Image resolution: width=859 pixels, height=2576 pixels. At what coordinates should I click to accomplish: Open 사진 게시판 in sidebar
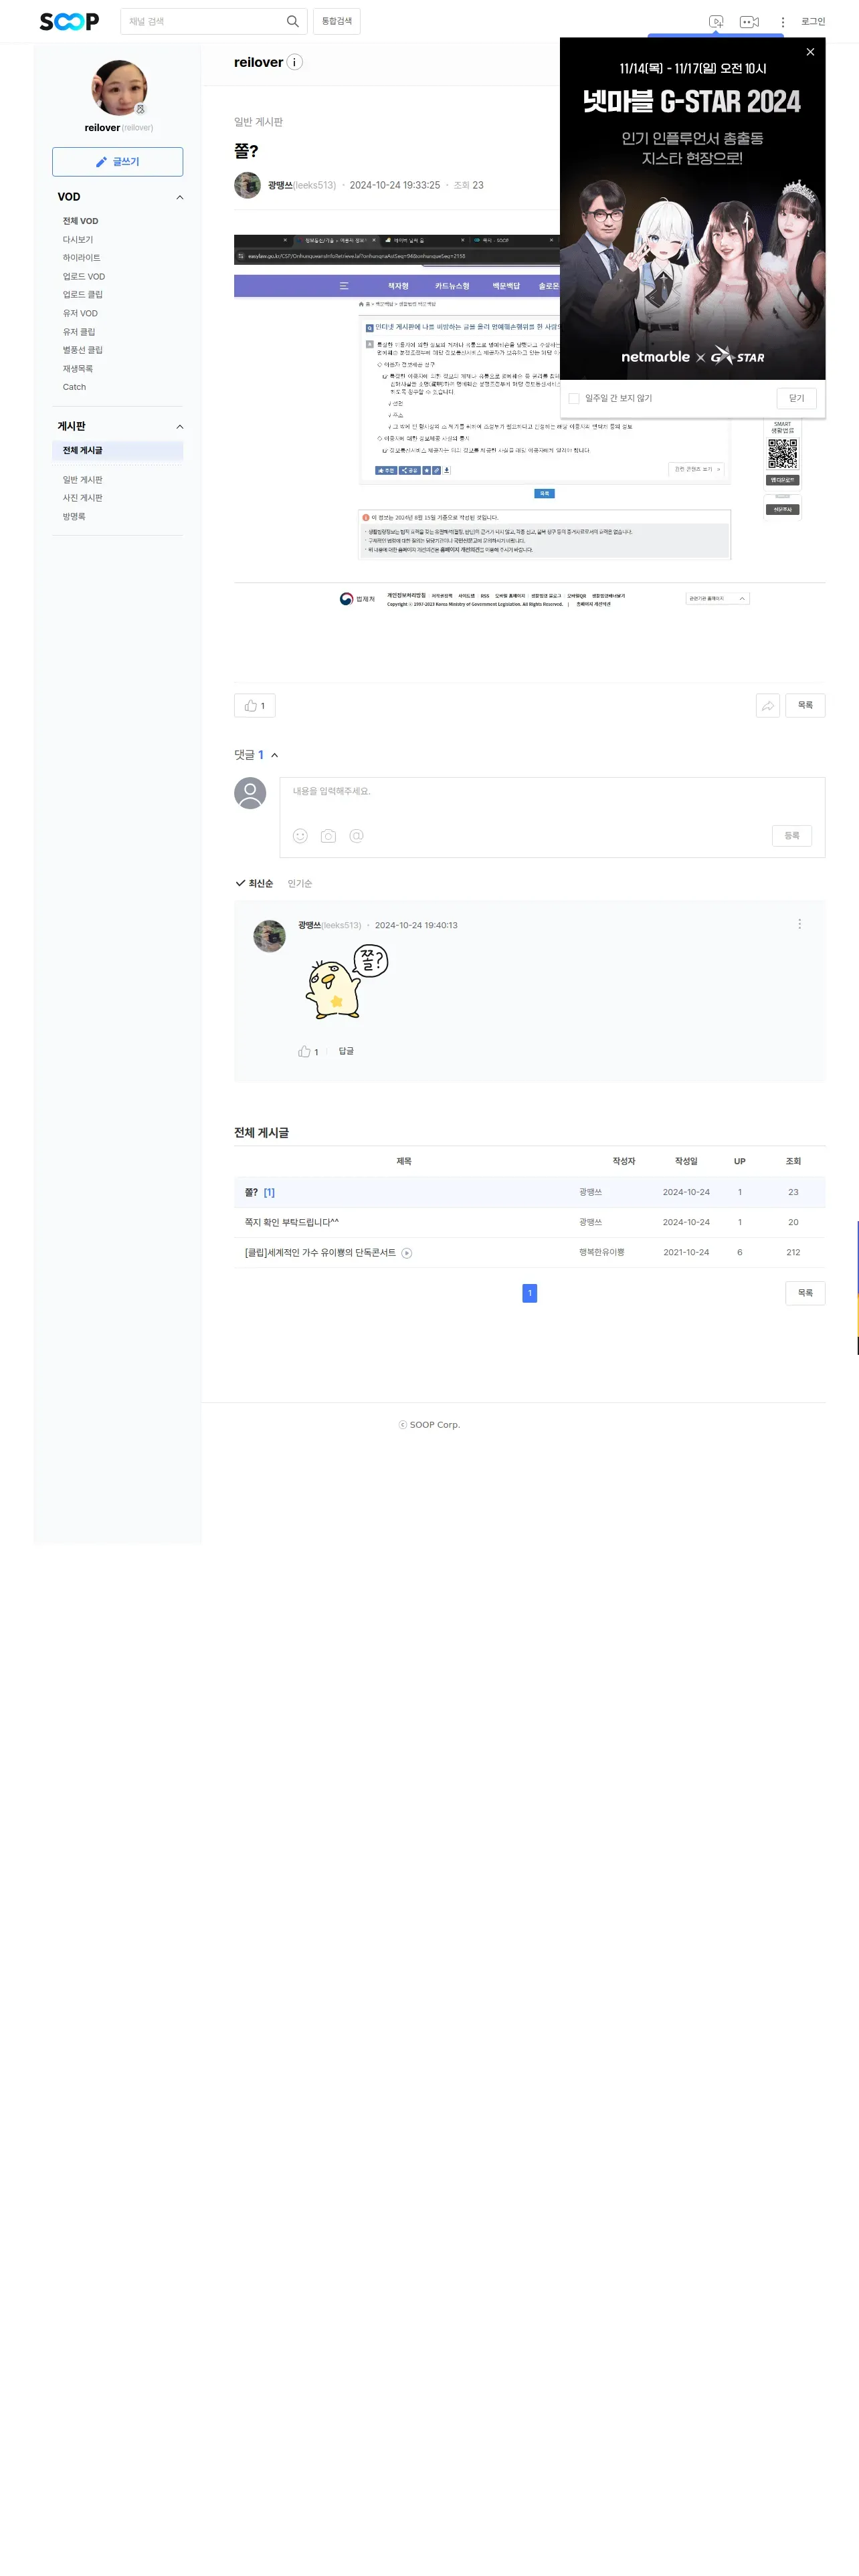(x=83, y=498)
